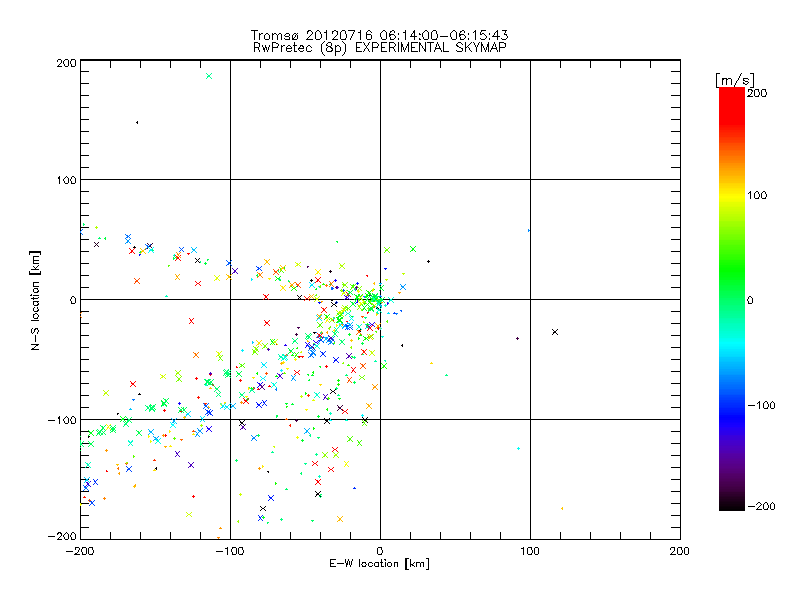The width and height of the screenshot is (800, 600).
Task: Click the x-axis tick label '100'
Action: pyautogui.click(x=530, y=552)
